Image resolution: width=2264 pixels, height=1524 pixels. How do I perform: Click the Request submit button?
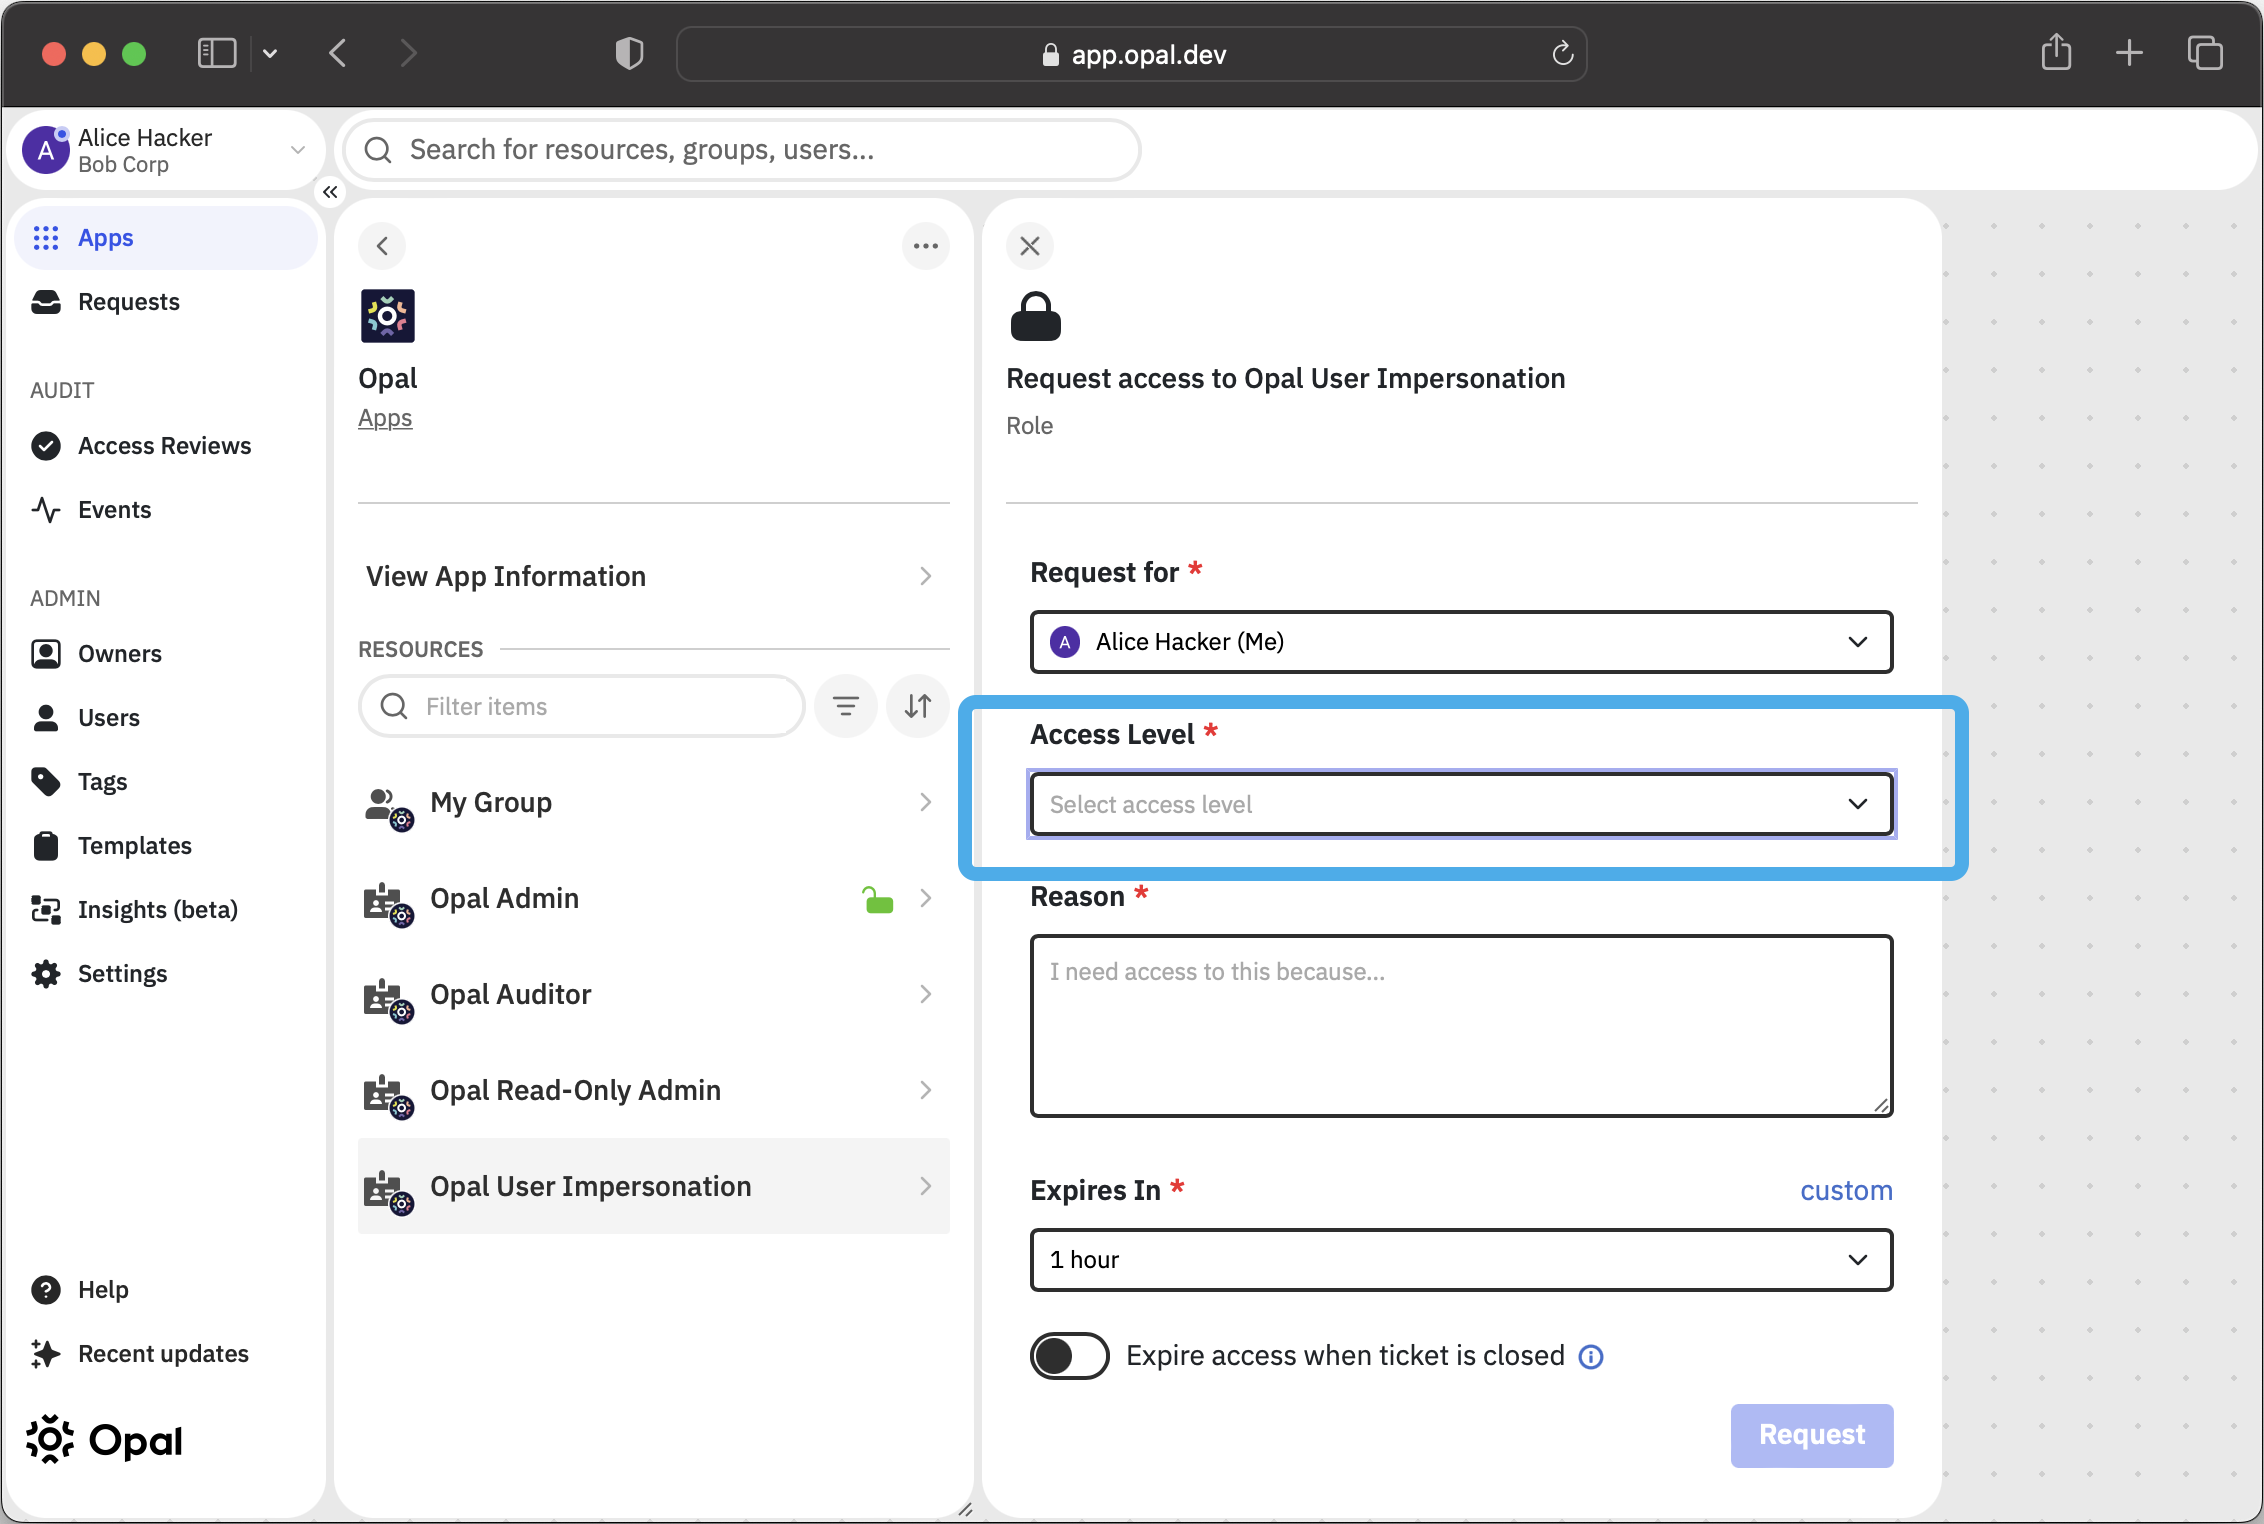[1812, 1436]
